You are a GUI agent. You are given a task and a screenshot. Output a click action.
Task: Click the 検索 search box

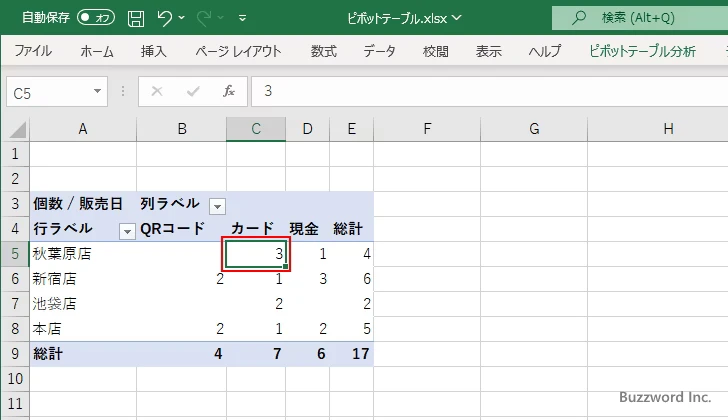pos(640,18)
